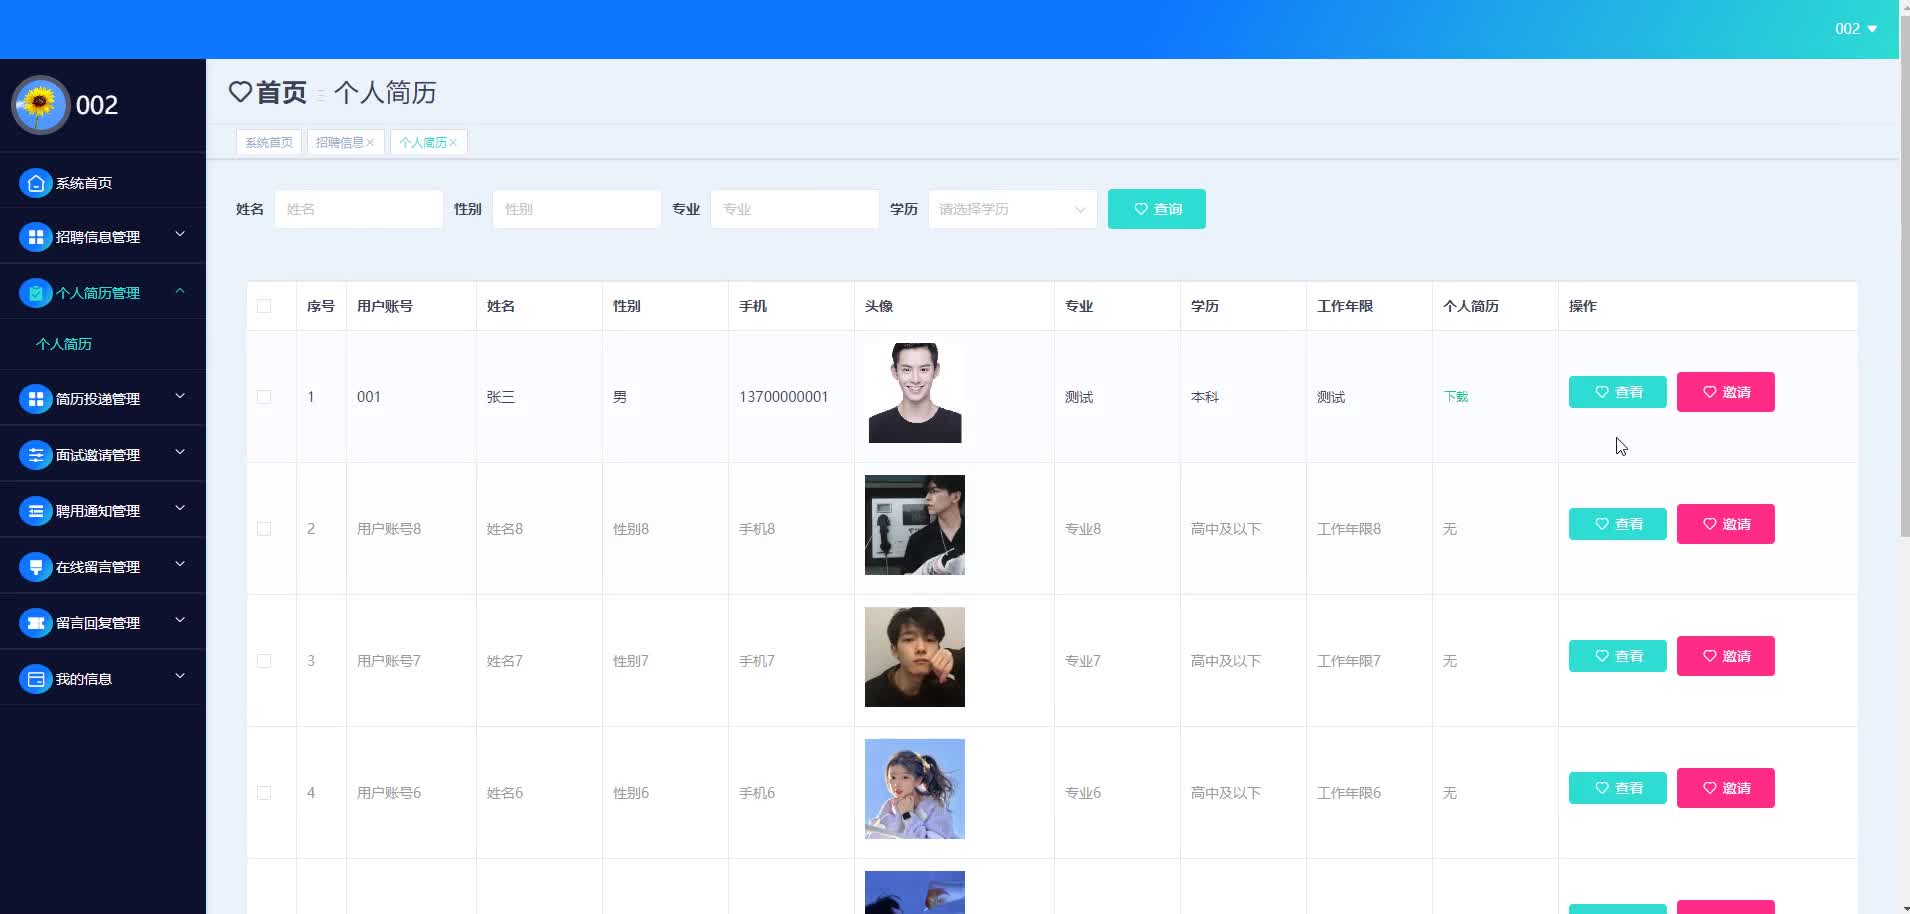Click the 首页 breadcrumb link
The width and height of the screenshot is (1910, 914).
(281, 92)
